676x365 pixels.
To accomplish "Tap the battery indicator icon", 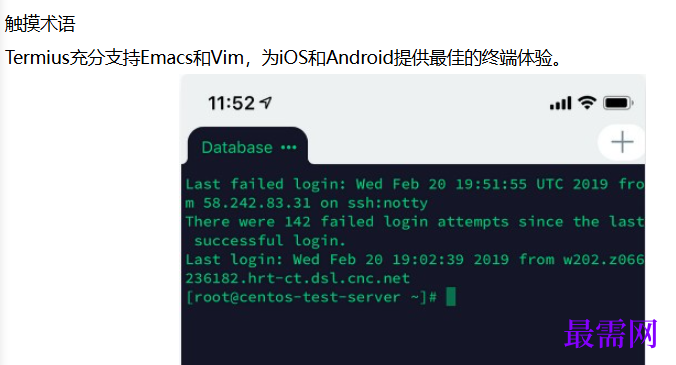I will click(618, 103).
